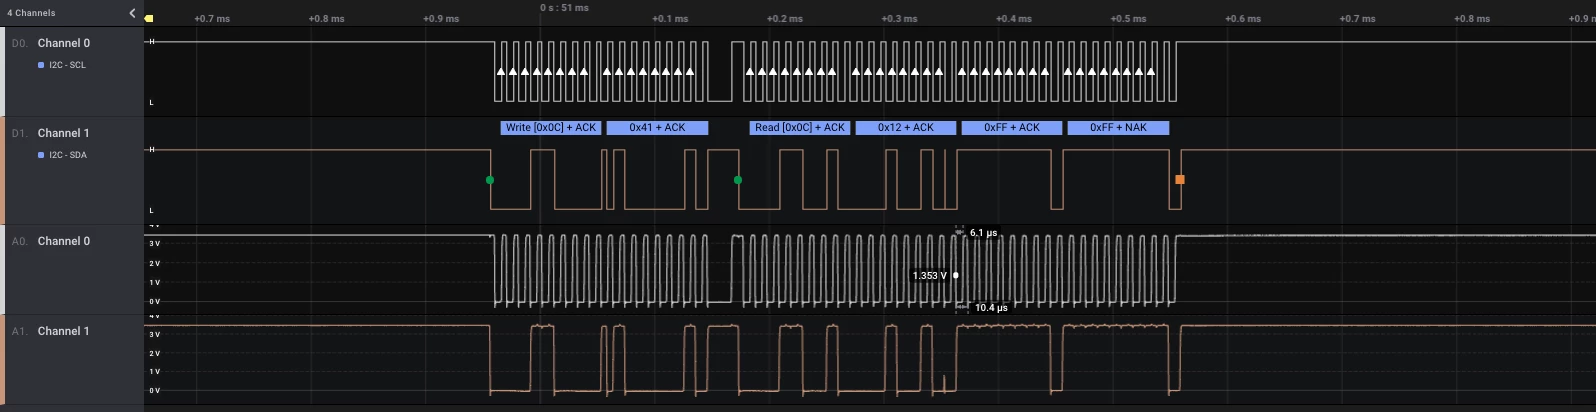This screenshot has height=412, width=1596.
Task: Select the A0 "Channel 0" analog label
Action: 64,241
